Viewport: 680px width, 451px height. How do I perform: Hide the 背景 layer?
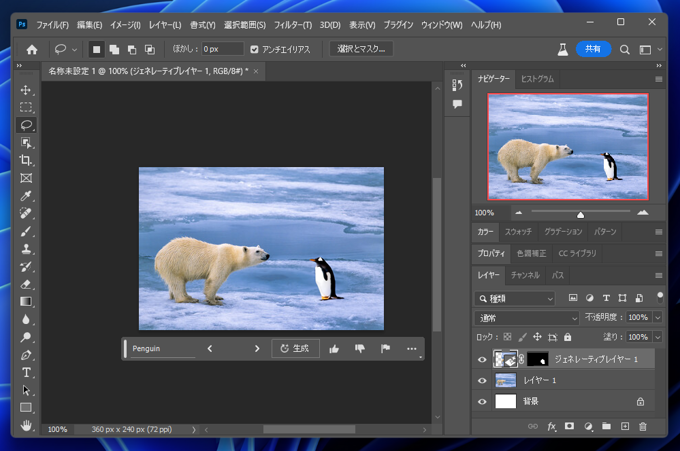tap(483, 401)
